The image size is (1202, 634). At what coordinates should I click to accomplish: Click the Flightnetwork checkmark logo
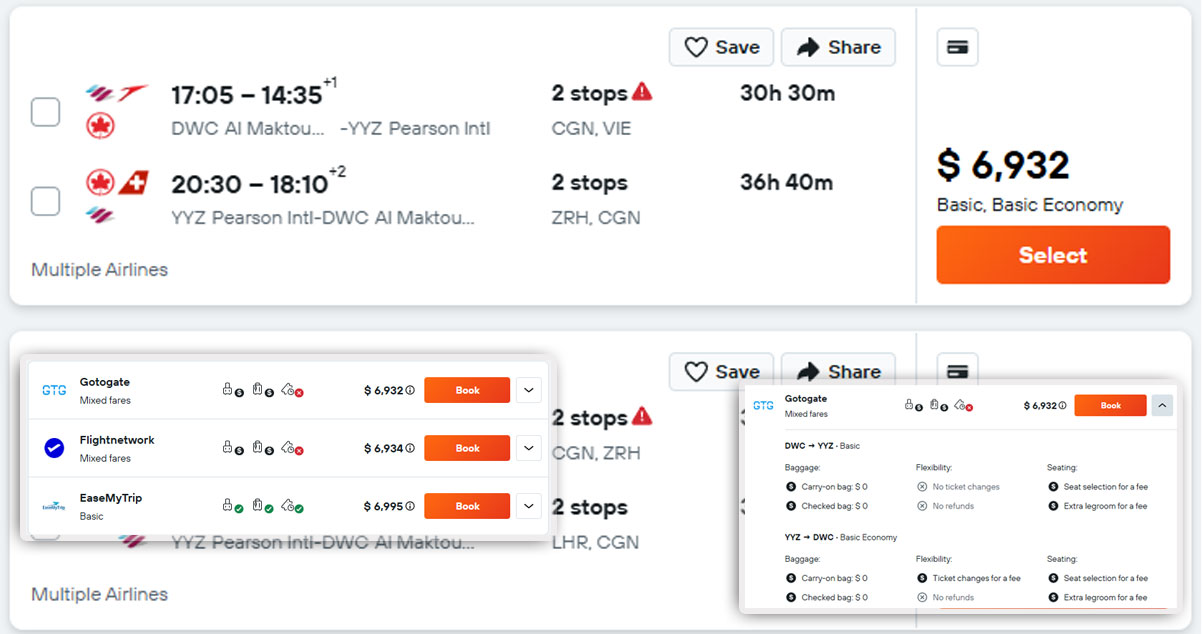click(x=54, y=449)
